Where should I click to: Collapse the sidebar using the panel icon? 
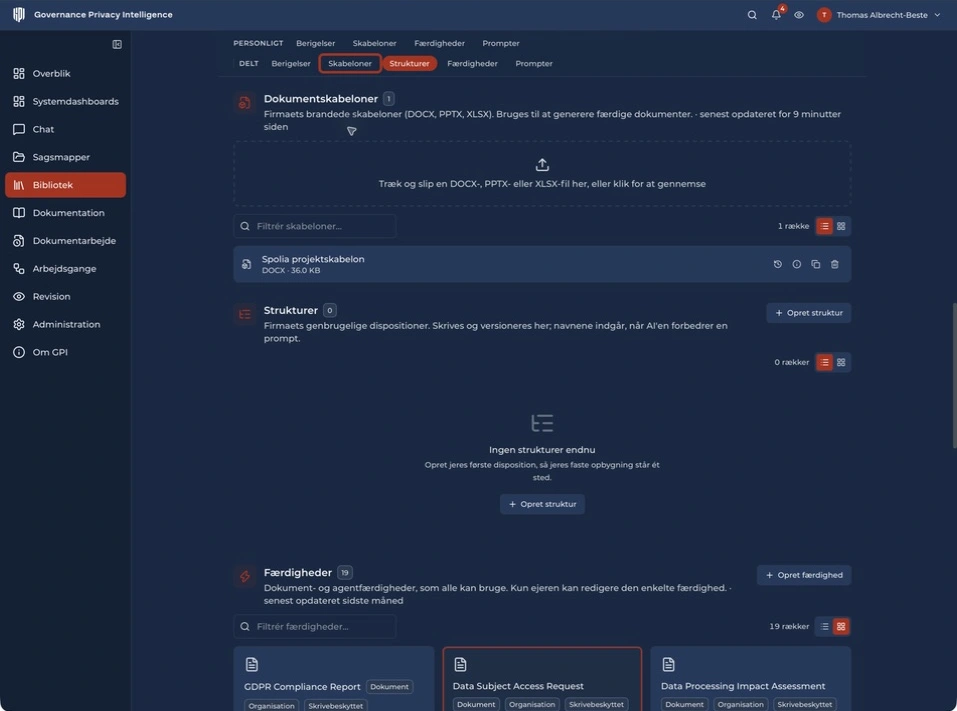[117, 44]
